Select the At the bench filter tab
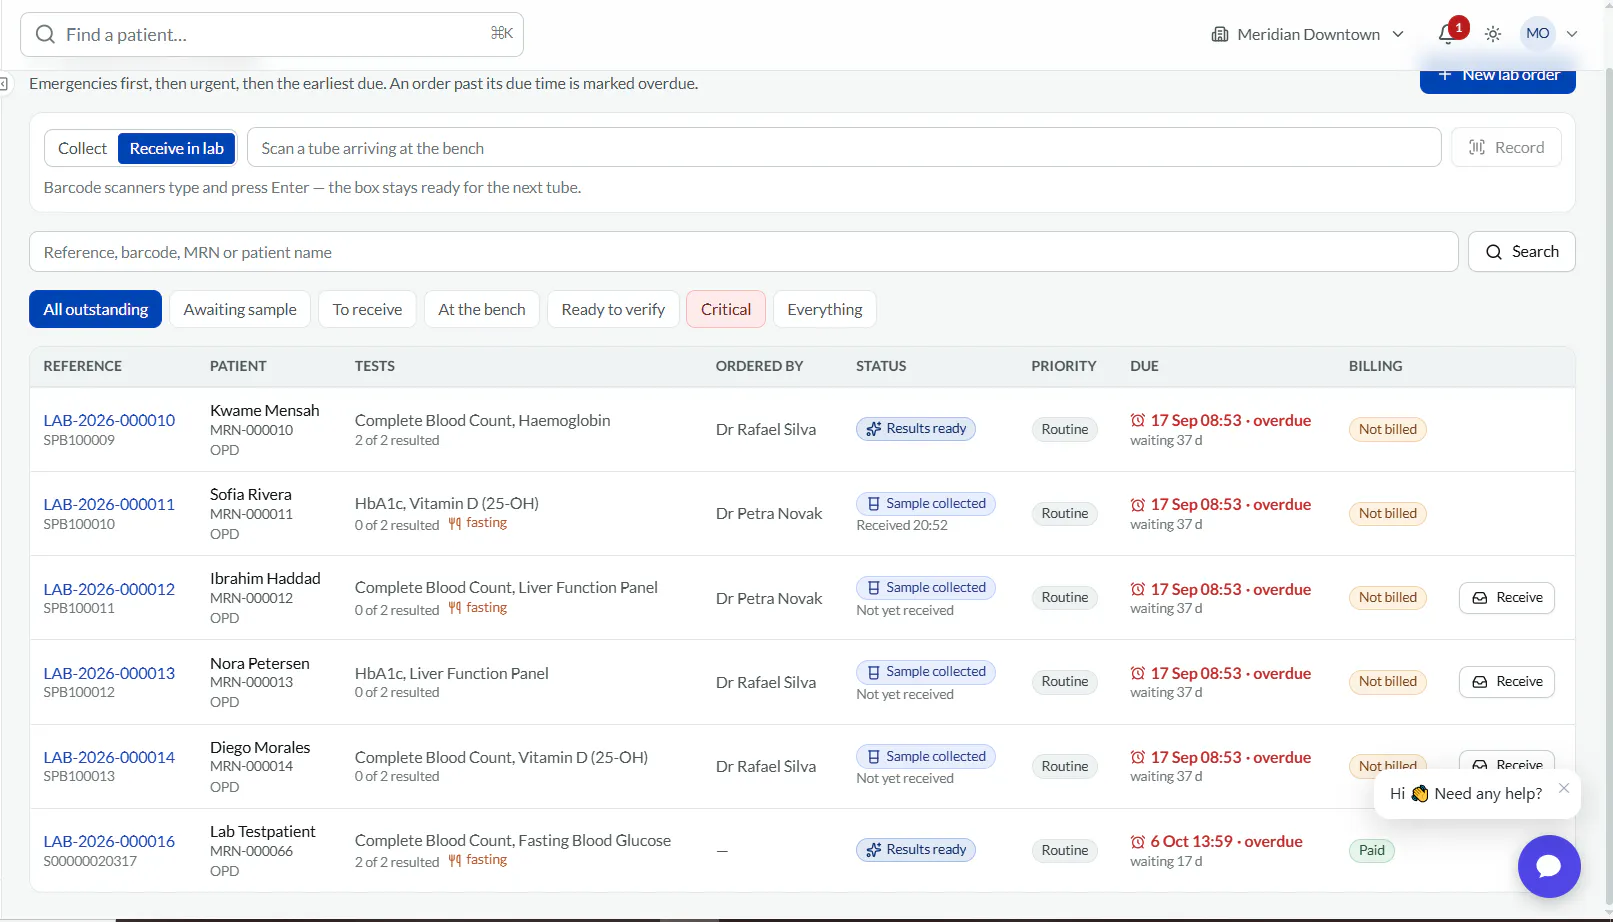 (x=482, y=310)
